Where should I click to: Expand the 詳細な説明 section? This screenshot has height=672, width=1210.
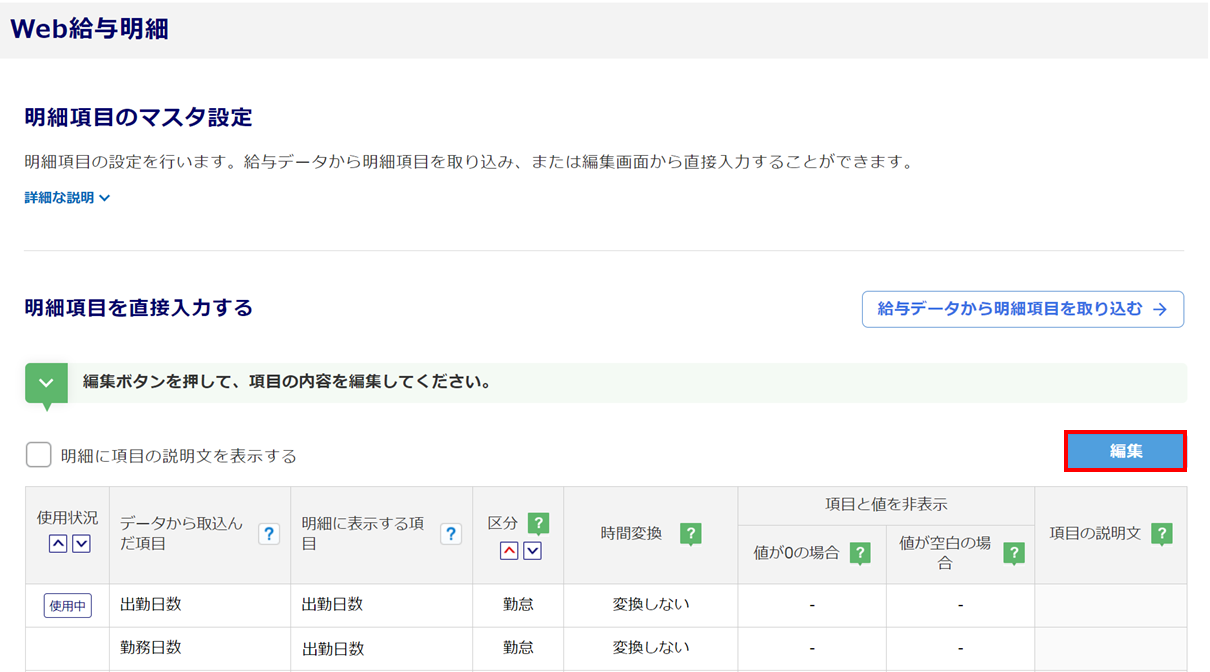(x=67, y=198)
